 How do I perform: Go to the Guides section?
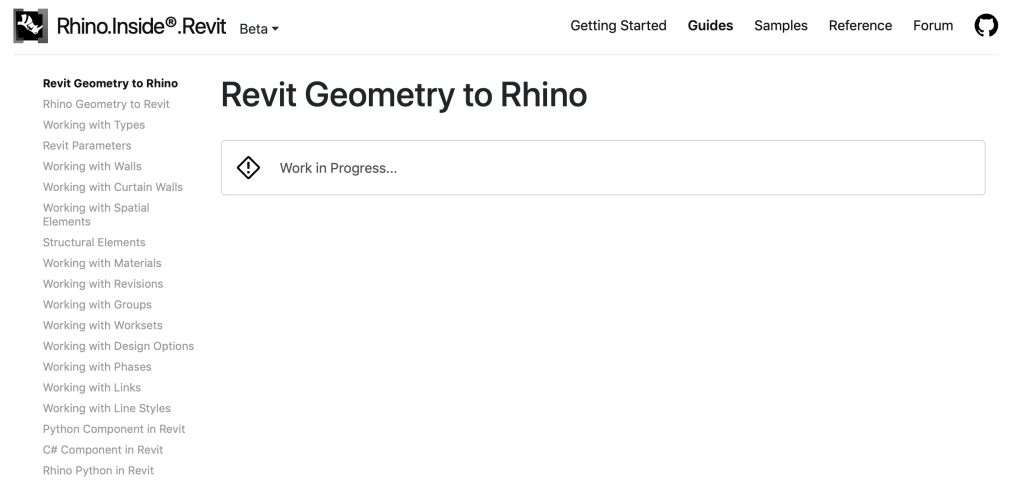(710, 26)
